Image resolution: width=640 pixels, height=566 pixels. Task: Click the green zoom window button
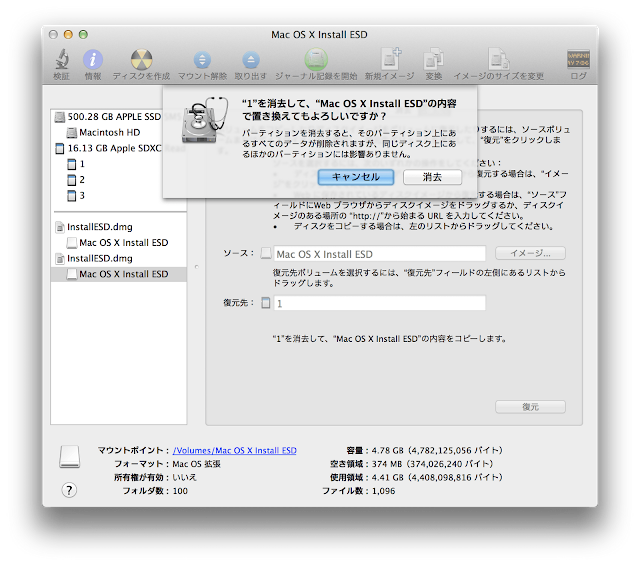[x=83, y=35]
